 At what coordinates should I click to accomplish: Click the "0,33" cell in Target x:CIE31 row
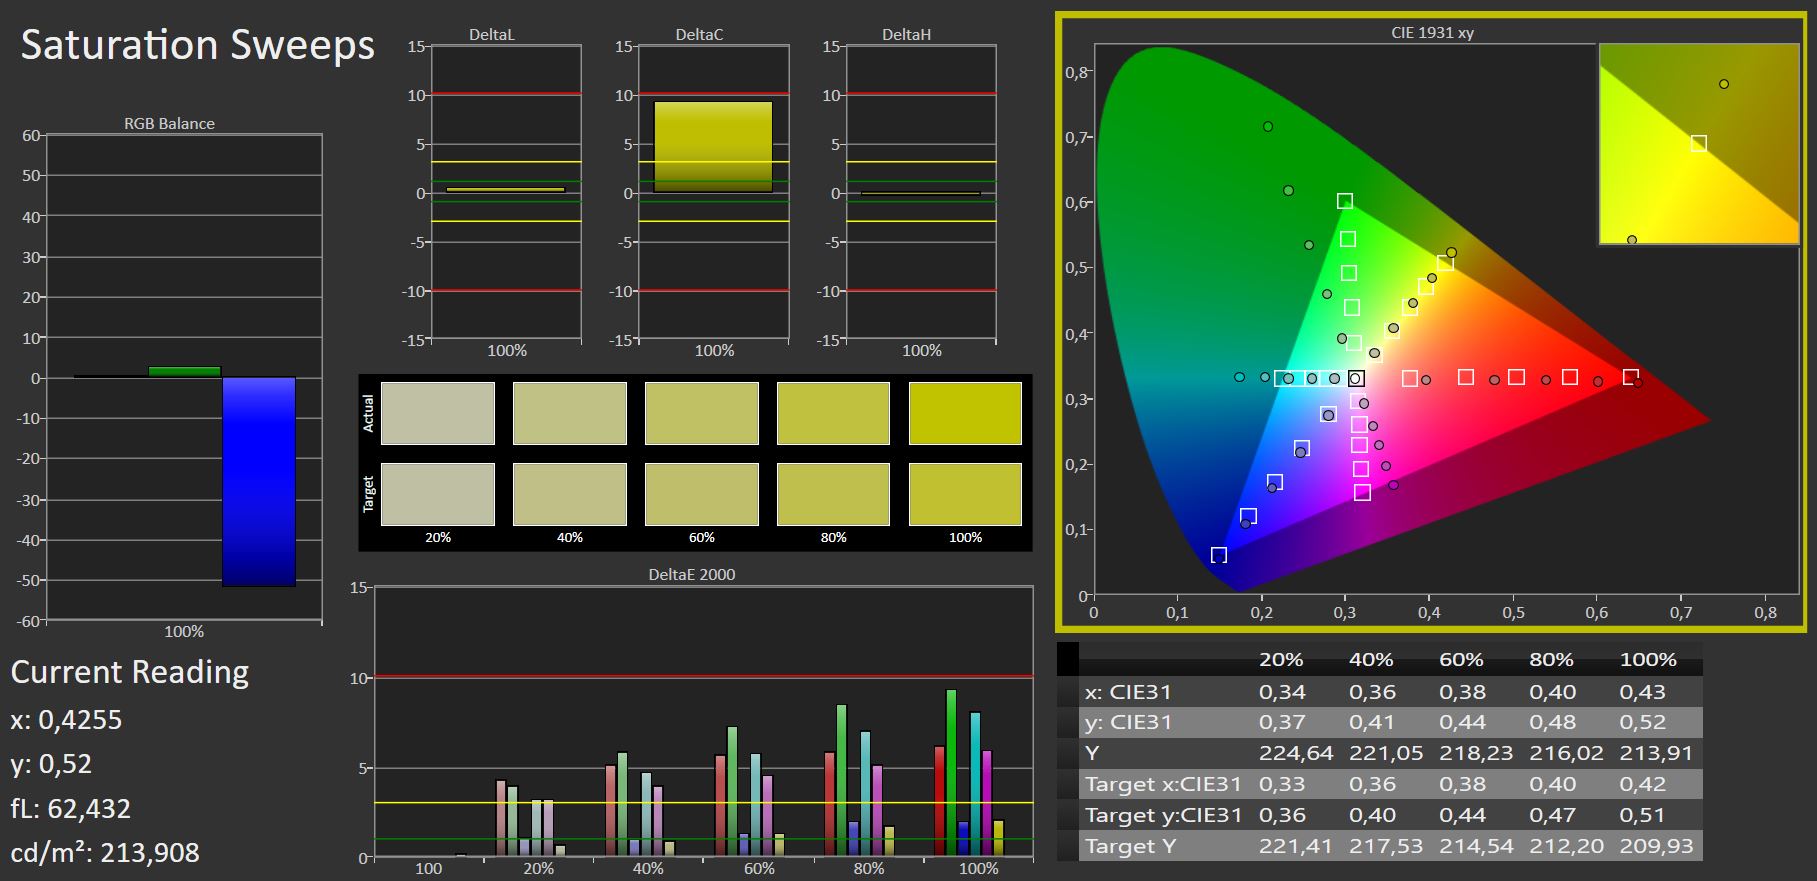[x=1282, y=784]
